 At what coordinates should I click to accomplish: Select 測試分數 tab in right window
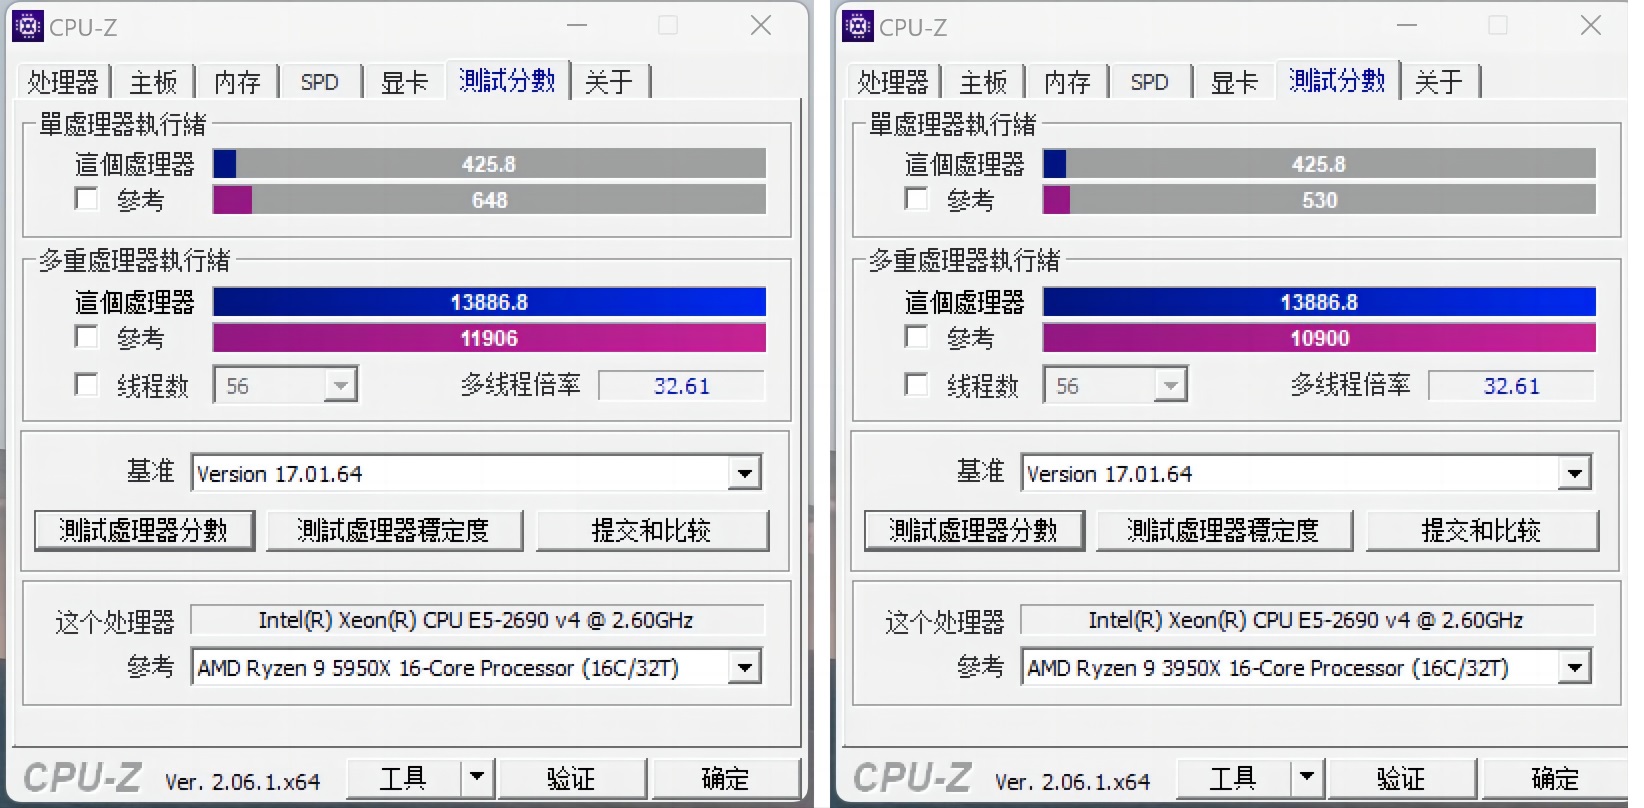1337,80
